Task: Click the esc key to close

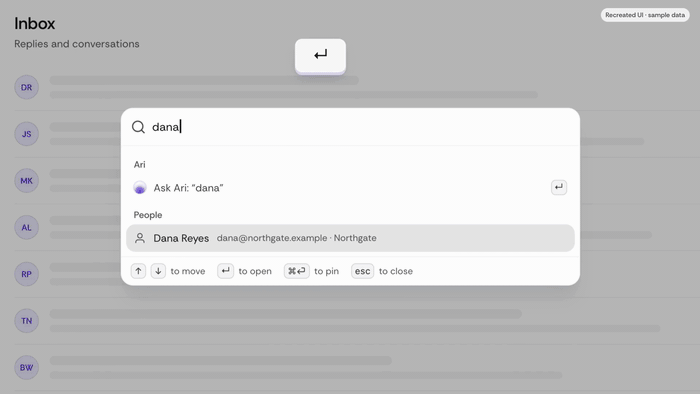Action: pos(362,271)
